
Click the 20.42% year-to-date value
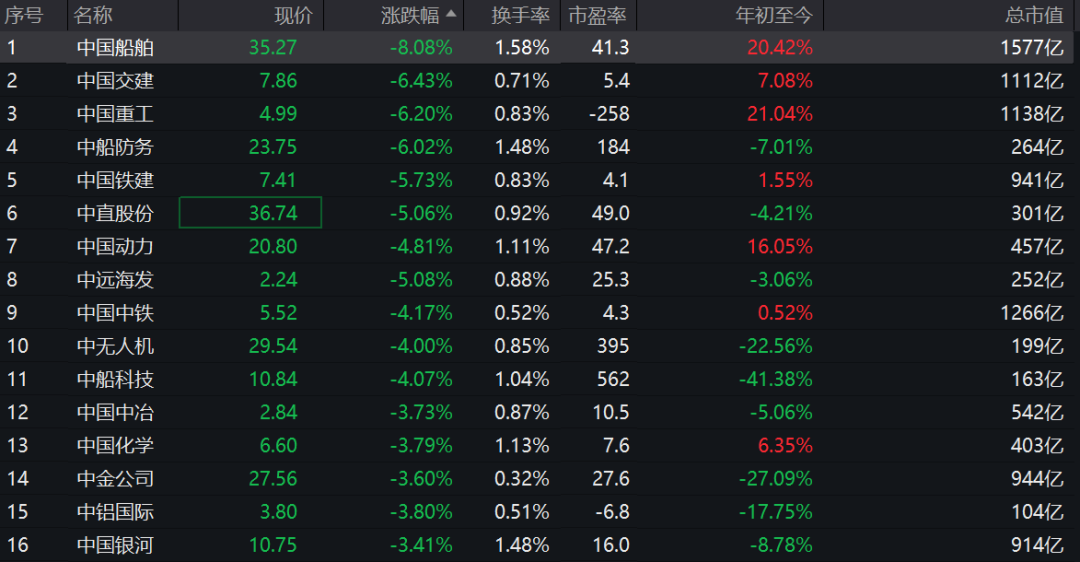tap(780, 48)
